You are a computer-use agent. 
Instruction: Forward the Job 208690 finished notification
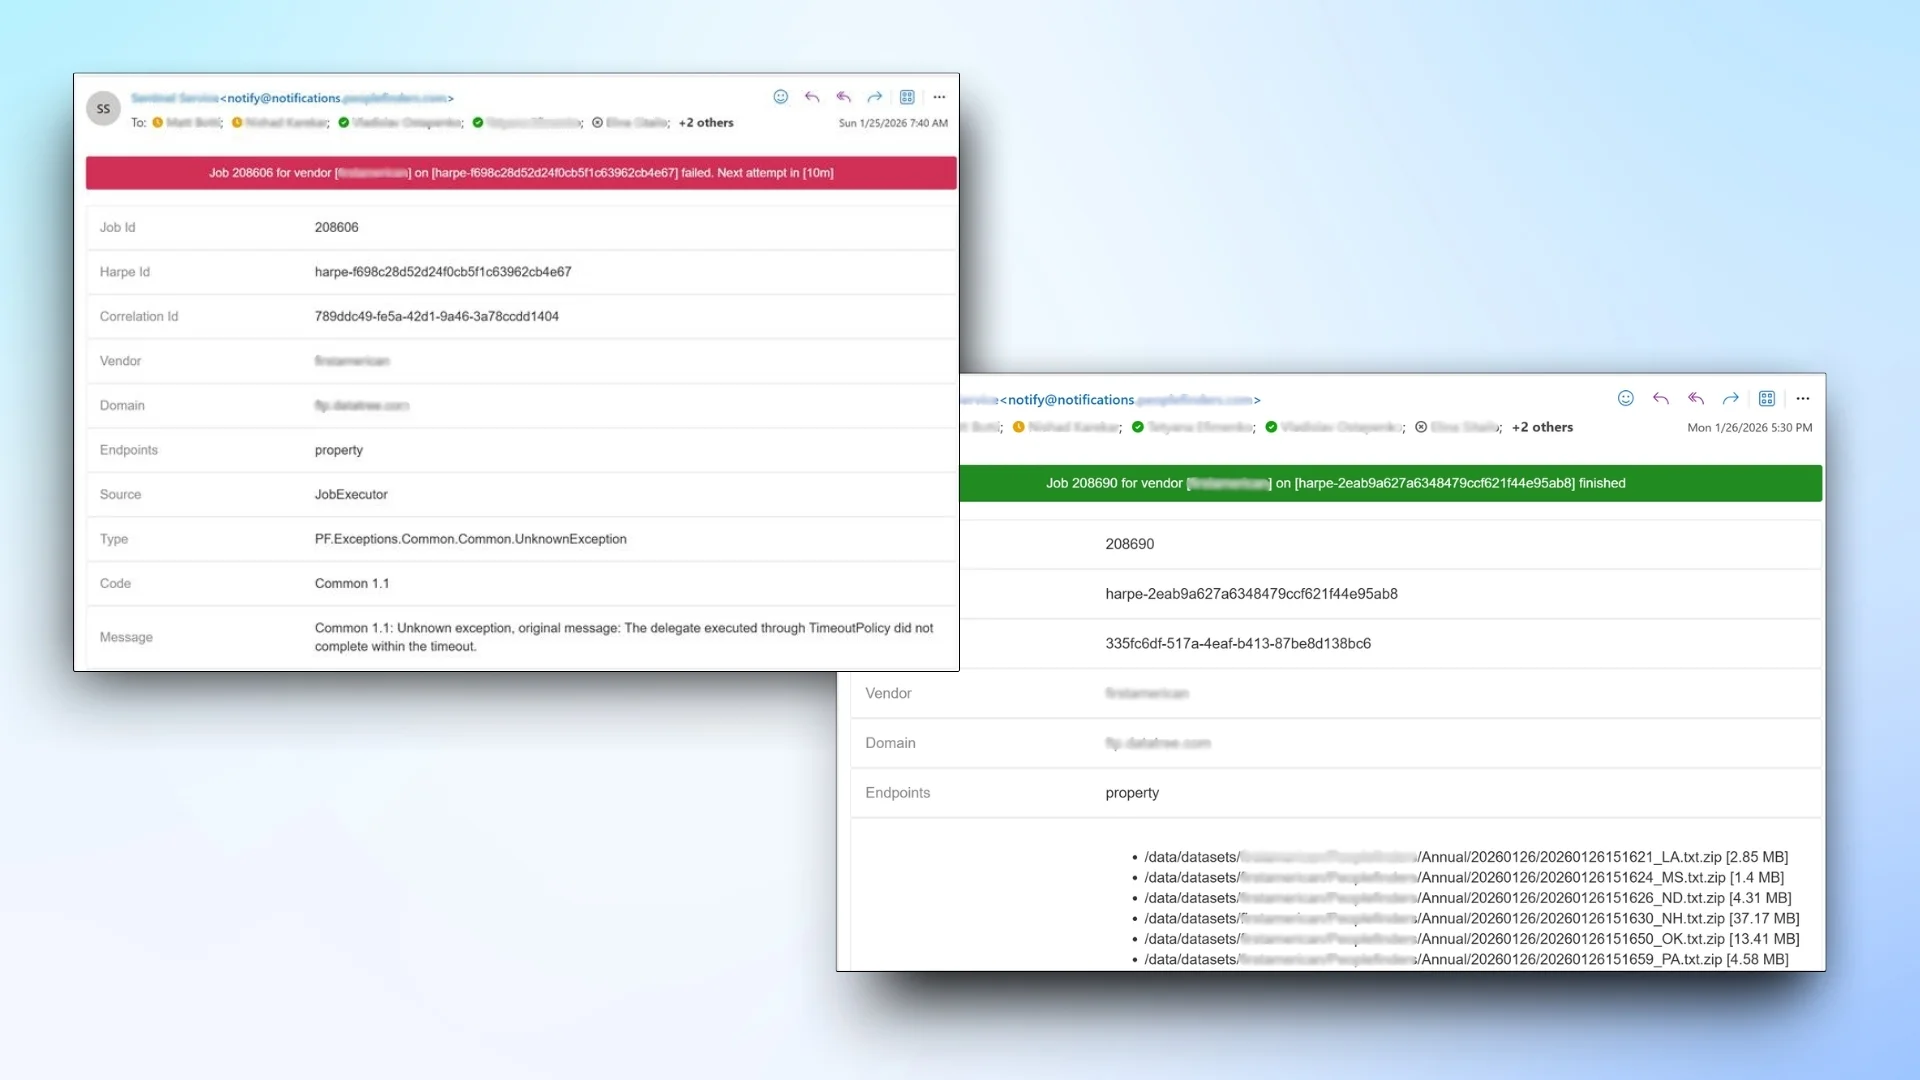tap(1731, 398)
